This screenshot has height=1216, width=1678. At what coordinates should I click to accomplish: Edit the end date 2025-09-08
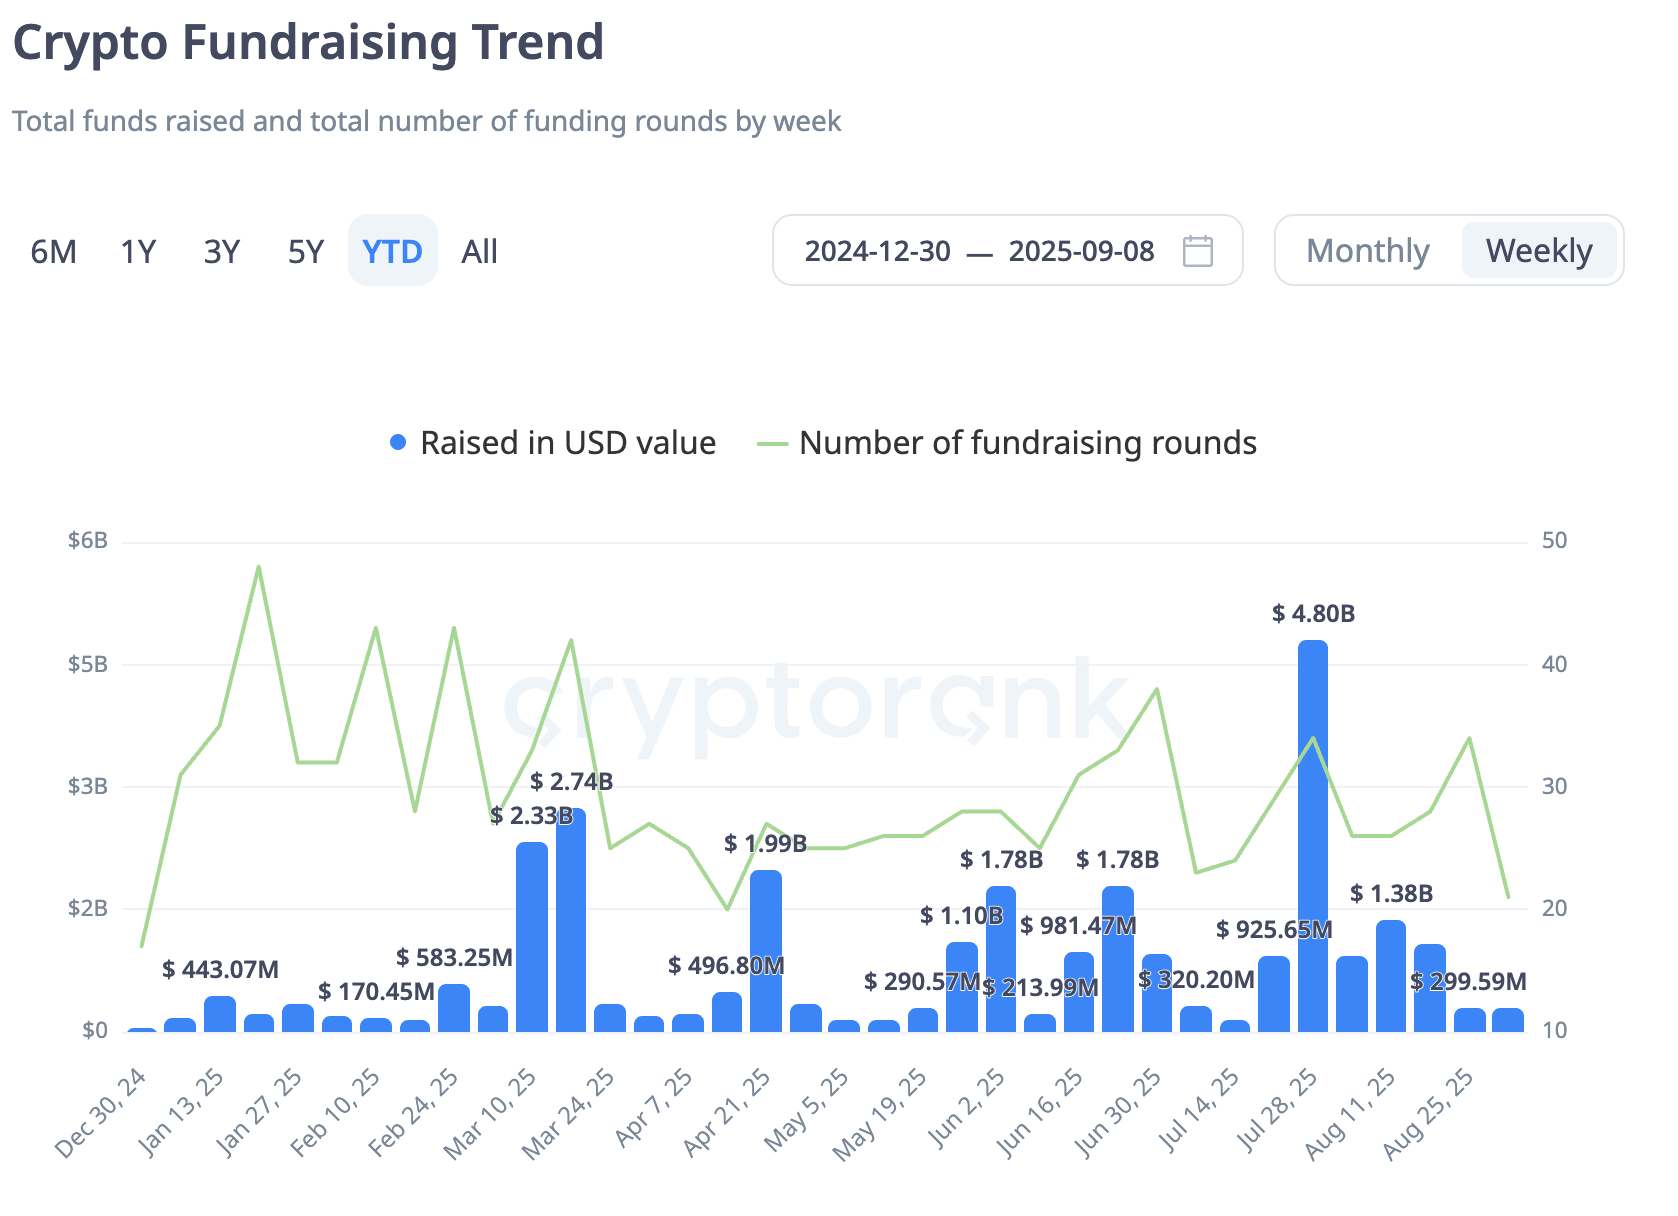1081,251
